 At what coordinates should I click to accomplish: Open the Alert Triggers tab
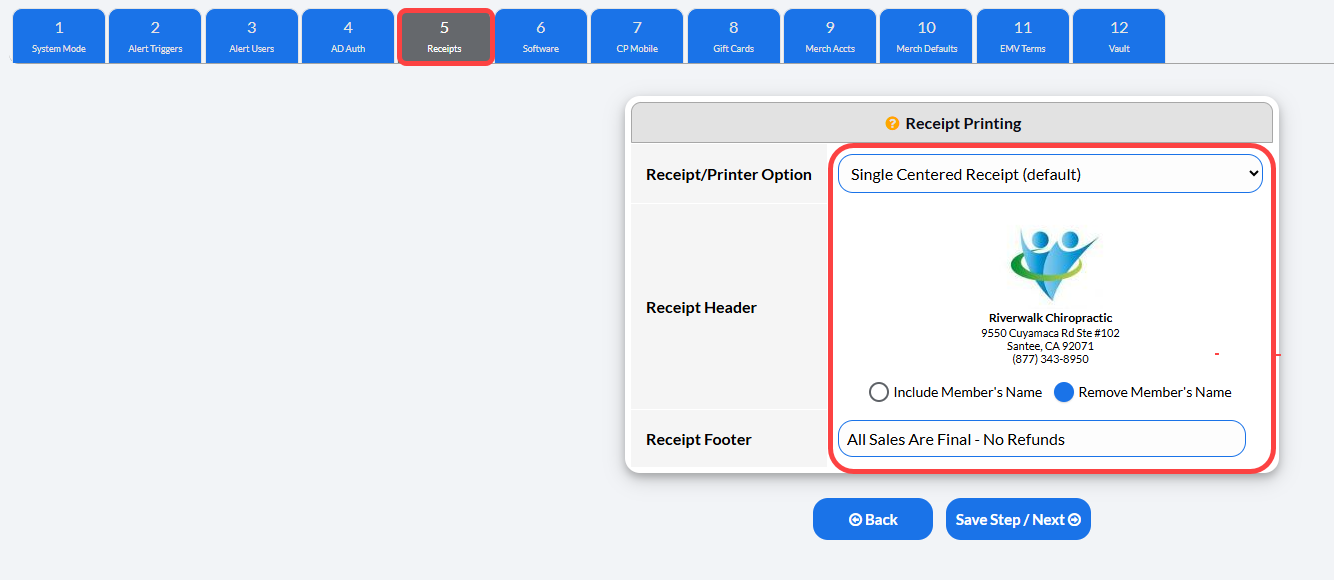155,36
